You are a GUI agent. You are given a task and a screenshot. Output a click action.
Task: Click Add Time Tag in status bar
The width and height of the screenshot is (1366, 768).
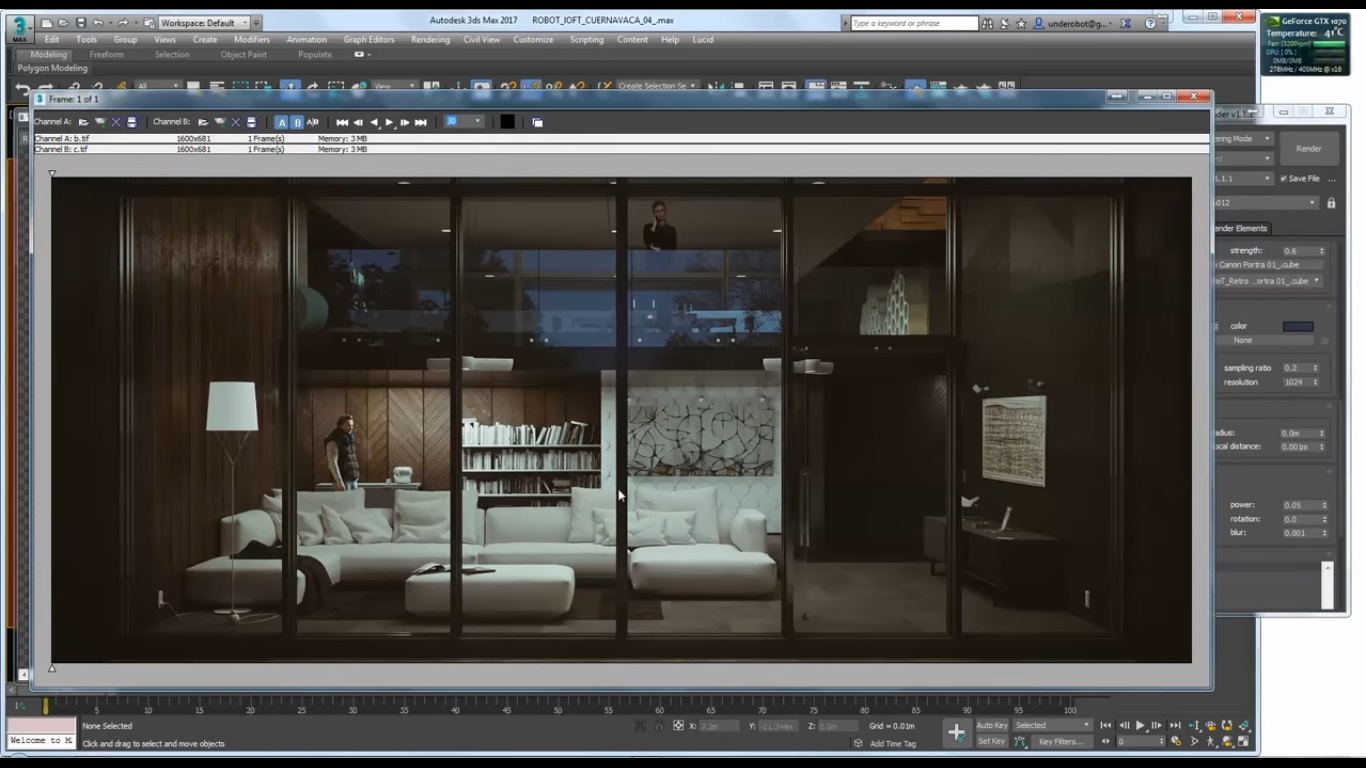coord(893,744)
